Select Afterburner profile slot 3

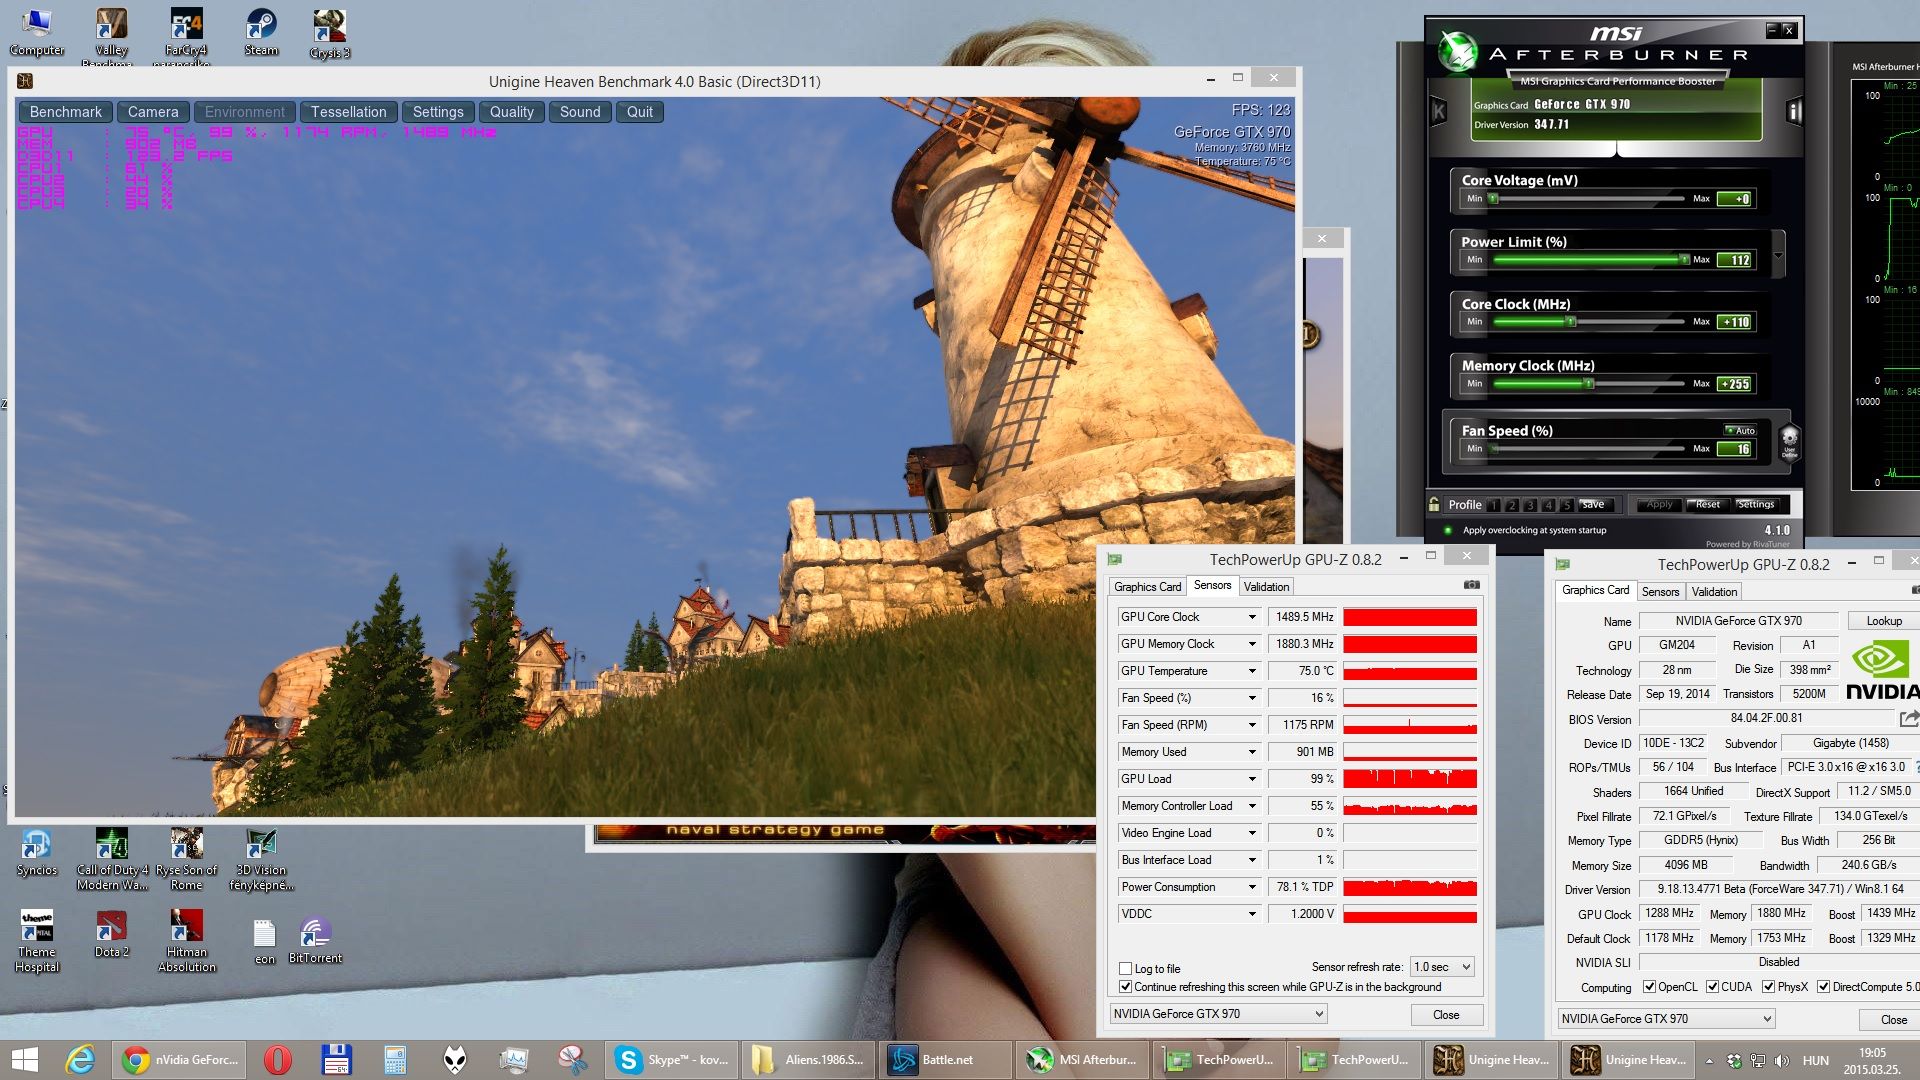coord(1530,505)
